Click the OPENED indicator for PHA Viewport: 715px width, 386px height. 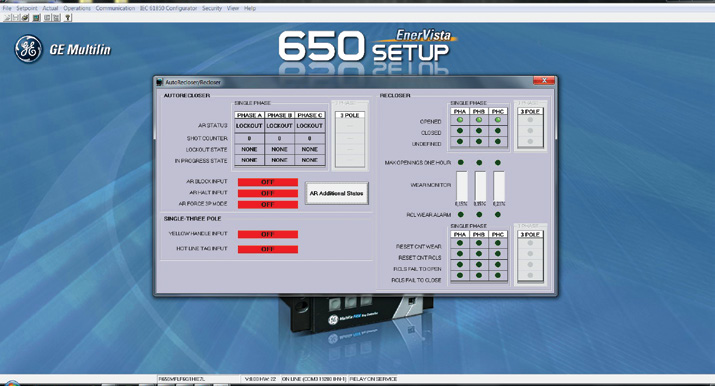click(460, 120)
